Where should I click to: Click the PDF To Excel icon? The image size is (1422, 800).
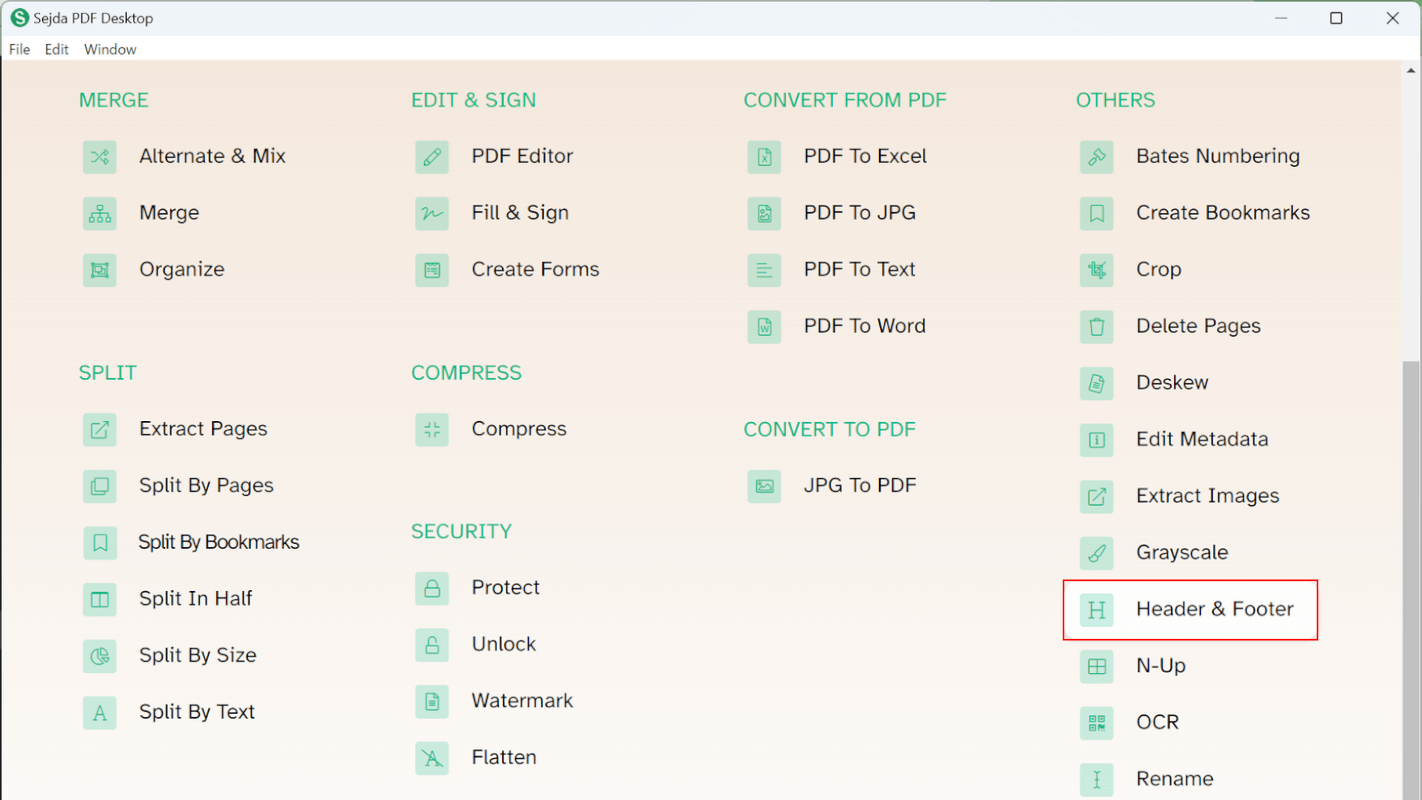pos(764,157)
